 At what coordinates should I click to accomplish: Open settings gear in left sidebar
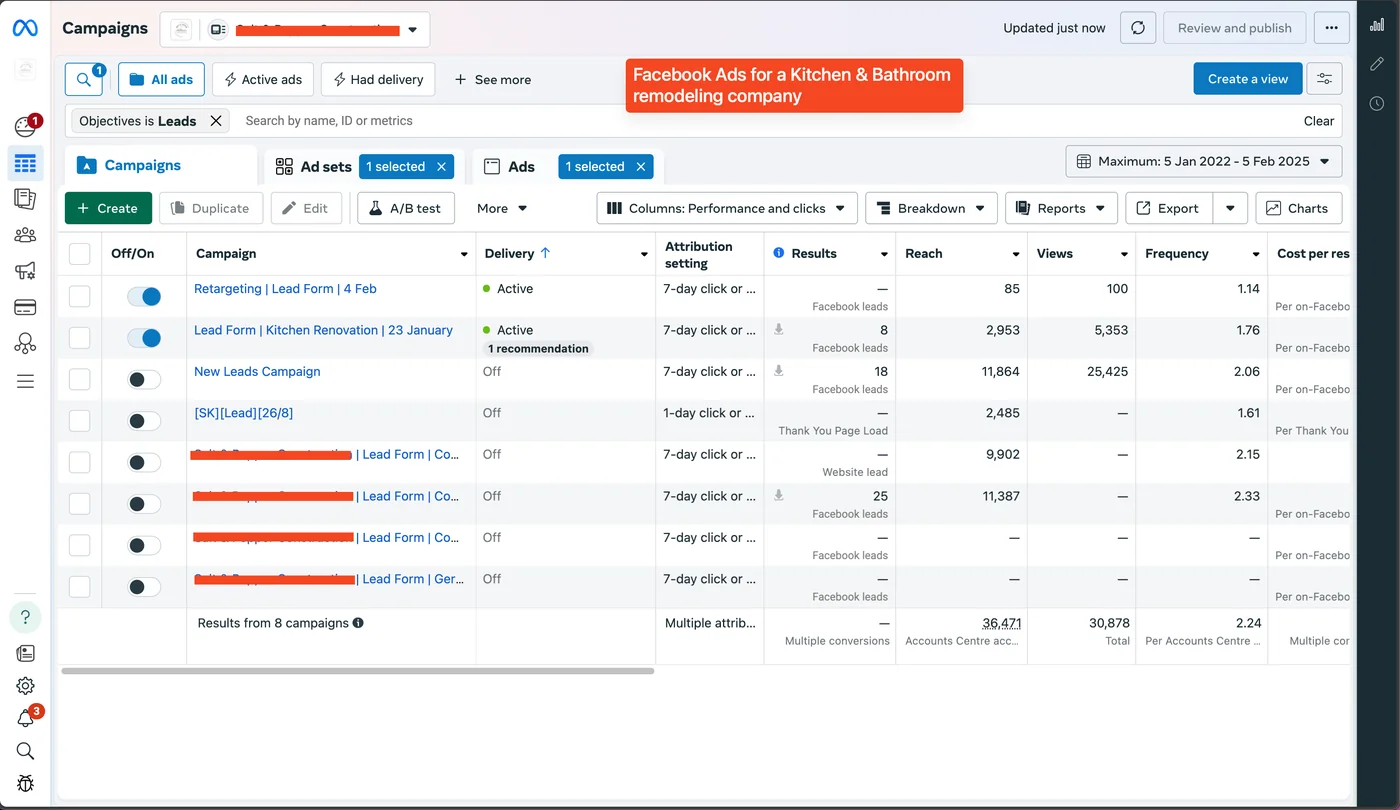click(x=25, y=685)
